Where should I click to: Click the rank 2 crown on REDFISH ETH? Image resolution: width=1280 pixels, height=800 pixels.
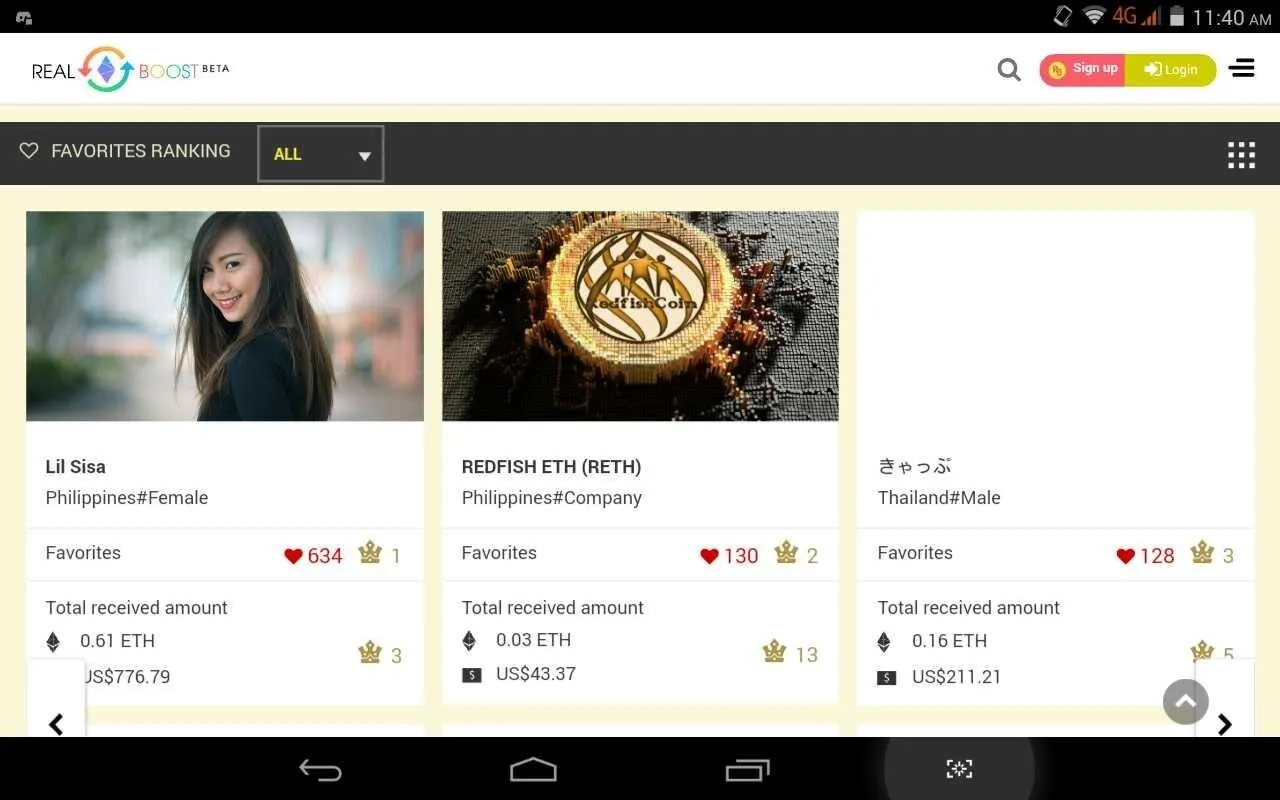[786, 552]
